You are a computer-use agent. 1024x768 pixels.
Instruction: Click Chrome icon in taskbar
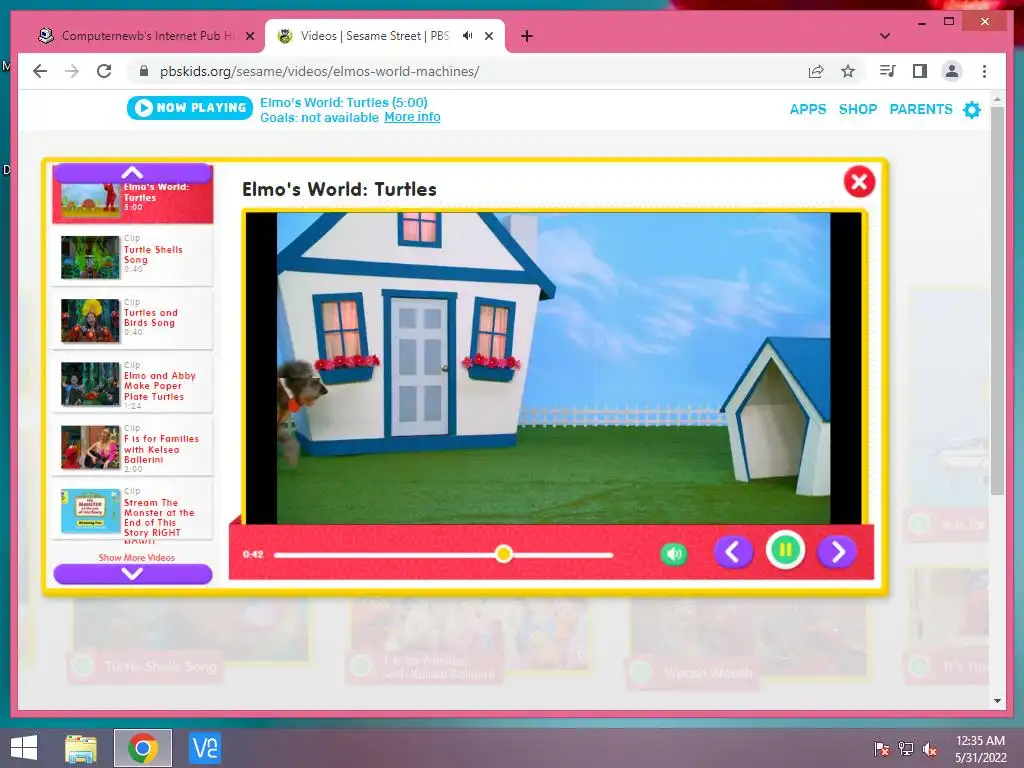tap(143, 748)
